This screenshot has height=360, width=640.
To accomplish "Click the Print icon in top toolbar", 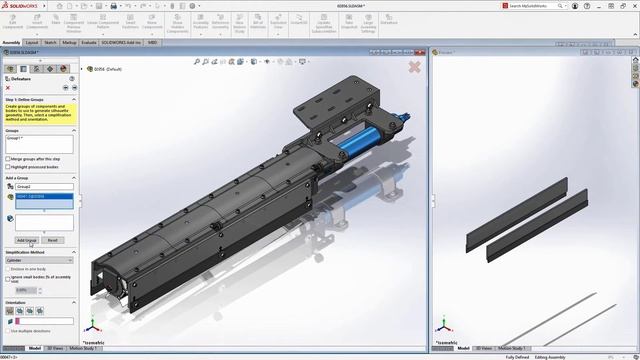I will point(113,6).
